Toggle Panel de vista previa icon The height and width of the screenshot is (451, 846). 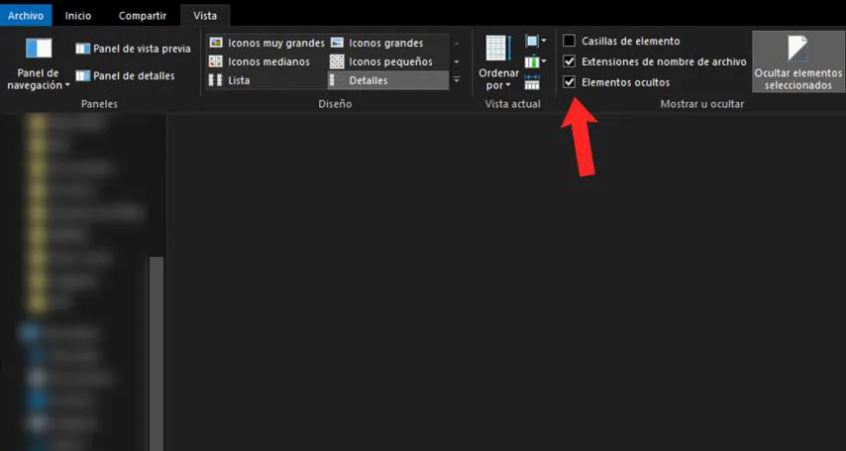(83, 49)
